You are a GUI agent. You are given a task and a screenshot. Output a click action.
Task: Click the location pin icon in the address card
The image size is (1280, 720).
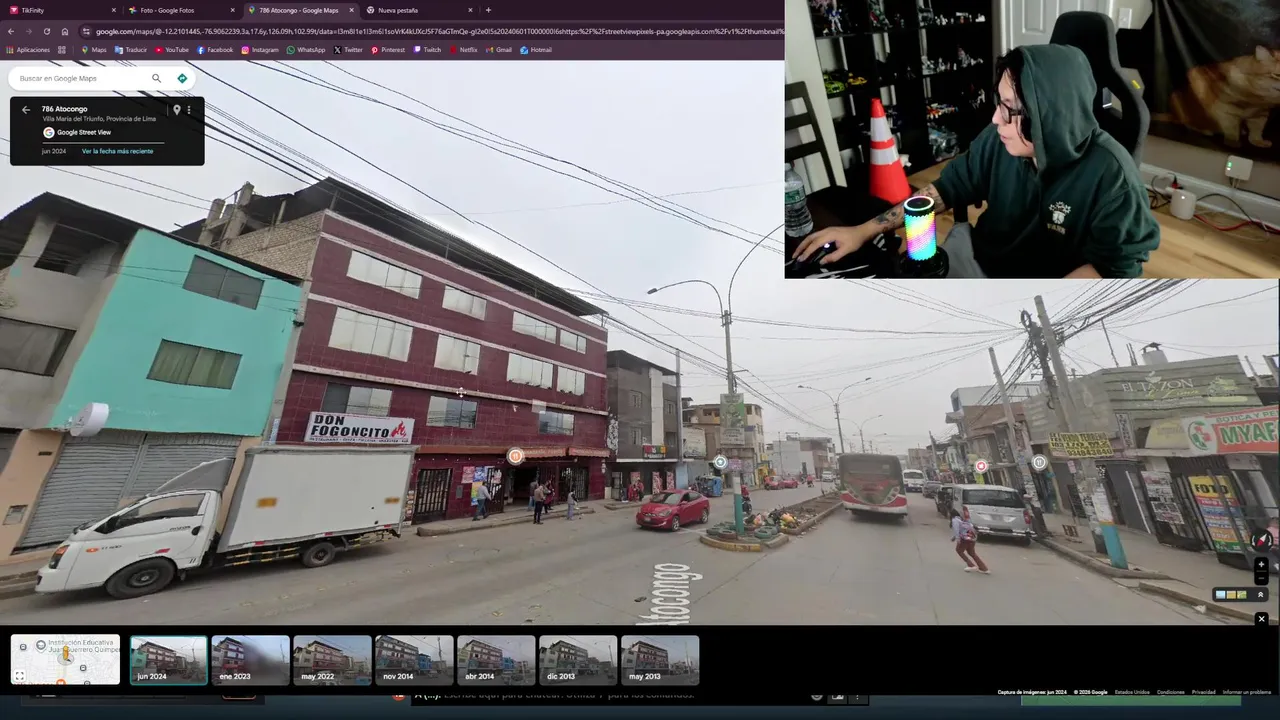pos(177,110)
